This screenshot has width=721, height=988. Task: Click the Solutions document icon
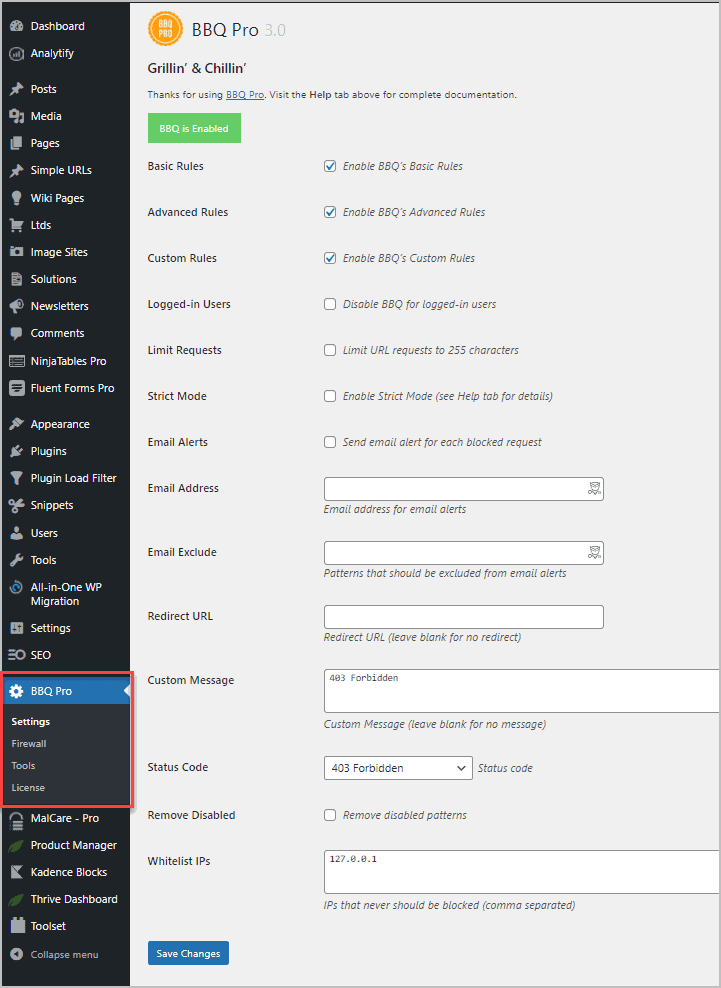click(16, 279)
